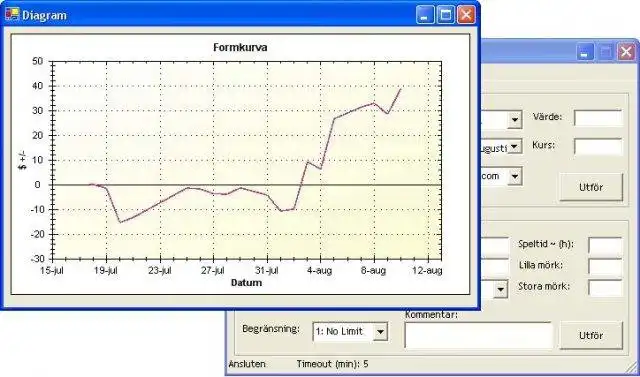The height and width of the screenshot is (377, 640).
Task: Click the Formkurva chart title
Action: coord(240,47)
